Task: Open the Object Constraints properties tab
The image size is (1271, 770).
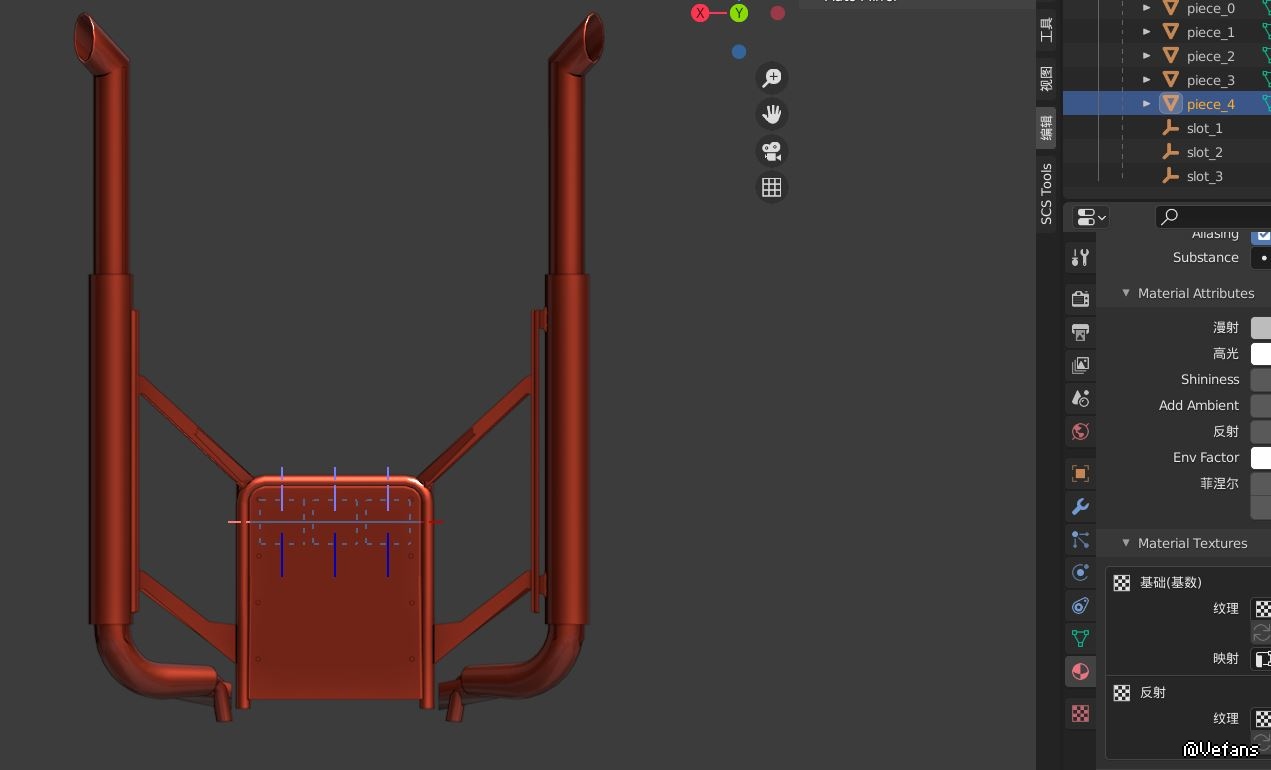Action: pyautogui.click(x=1080, y=605)
